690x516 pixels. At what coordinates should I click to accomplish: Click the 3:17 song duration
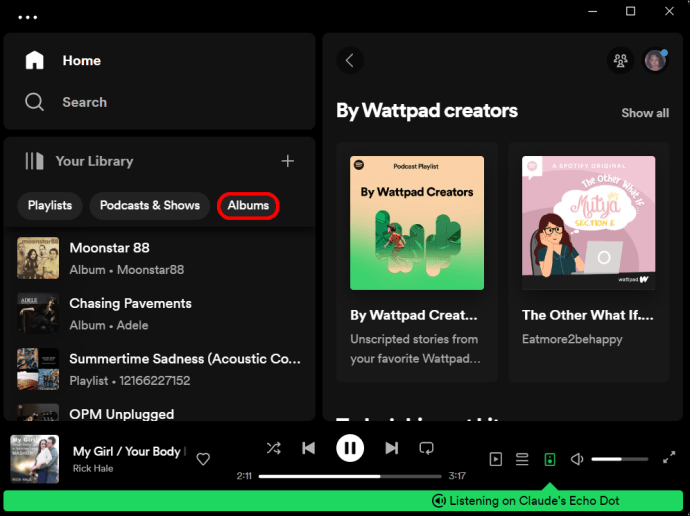coord(457,476)
